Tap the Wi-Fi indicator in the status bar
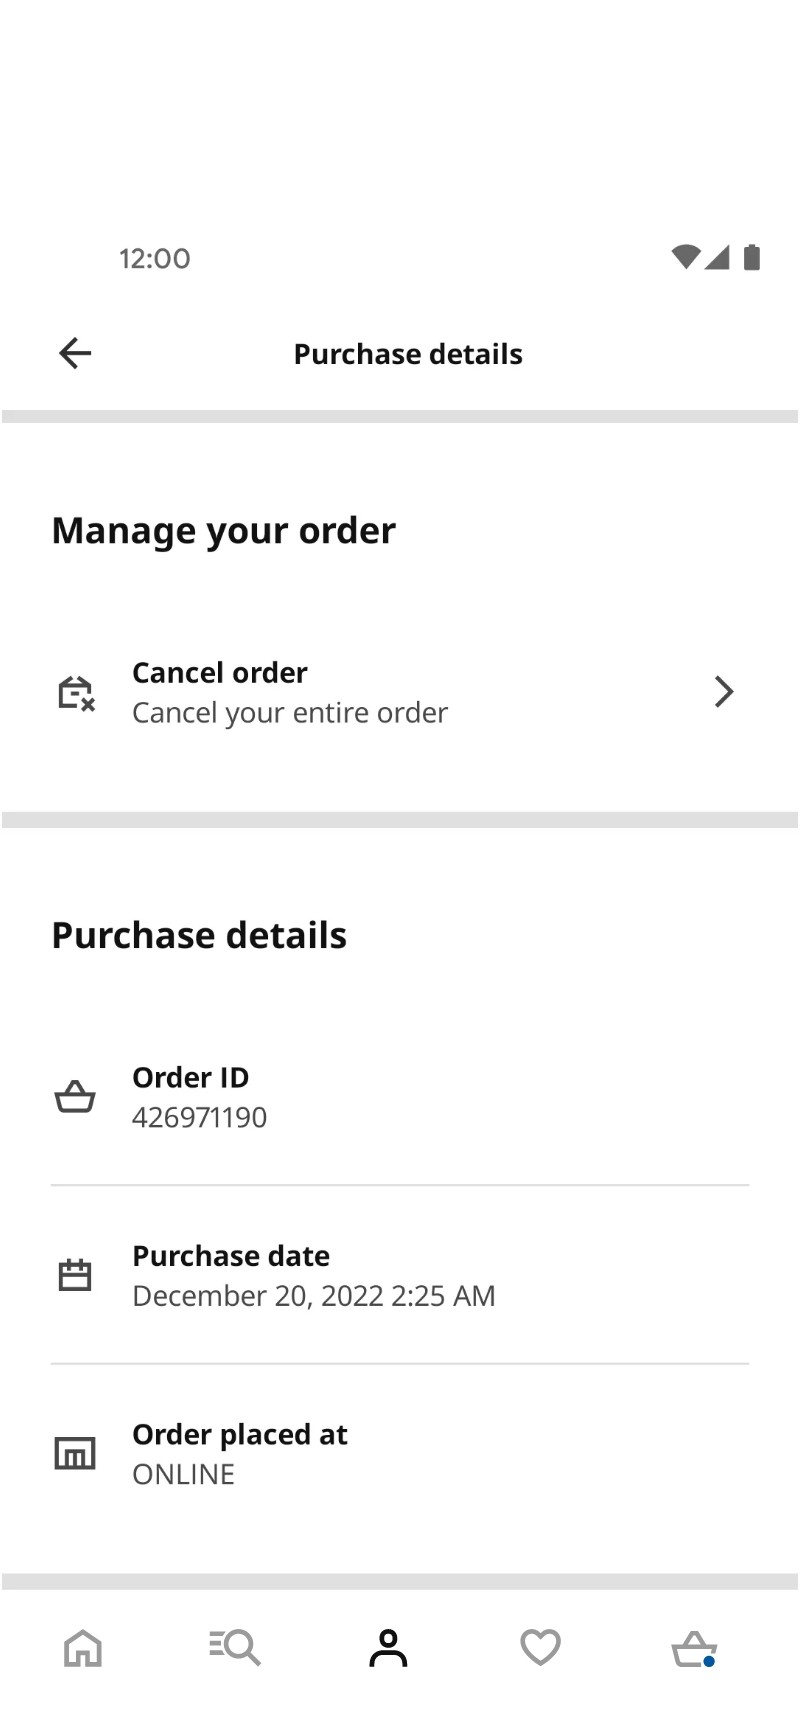Screen dimensions: 804x1724 pos(687,257)
